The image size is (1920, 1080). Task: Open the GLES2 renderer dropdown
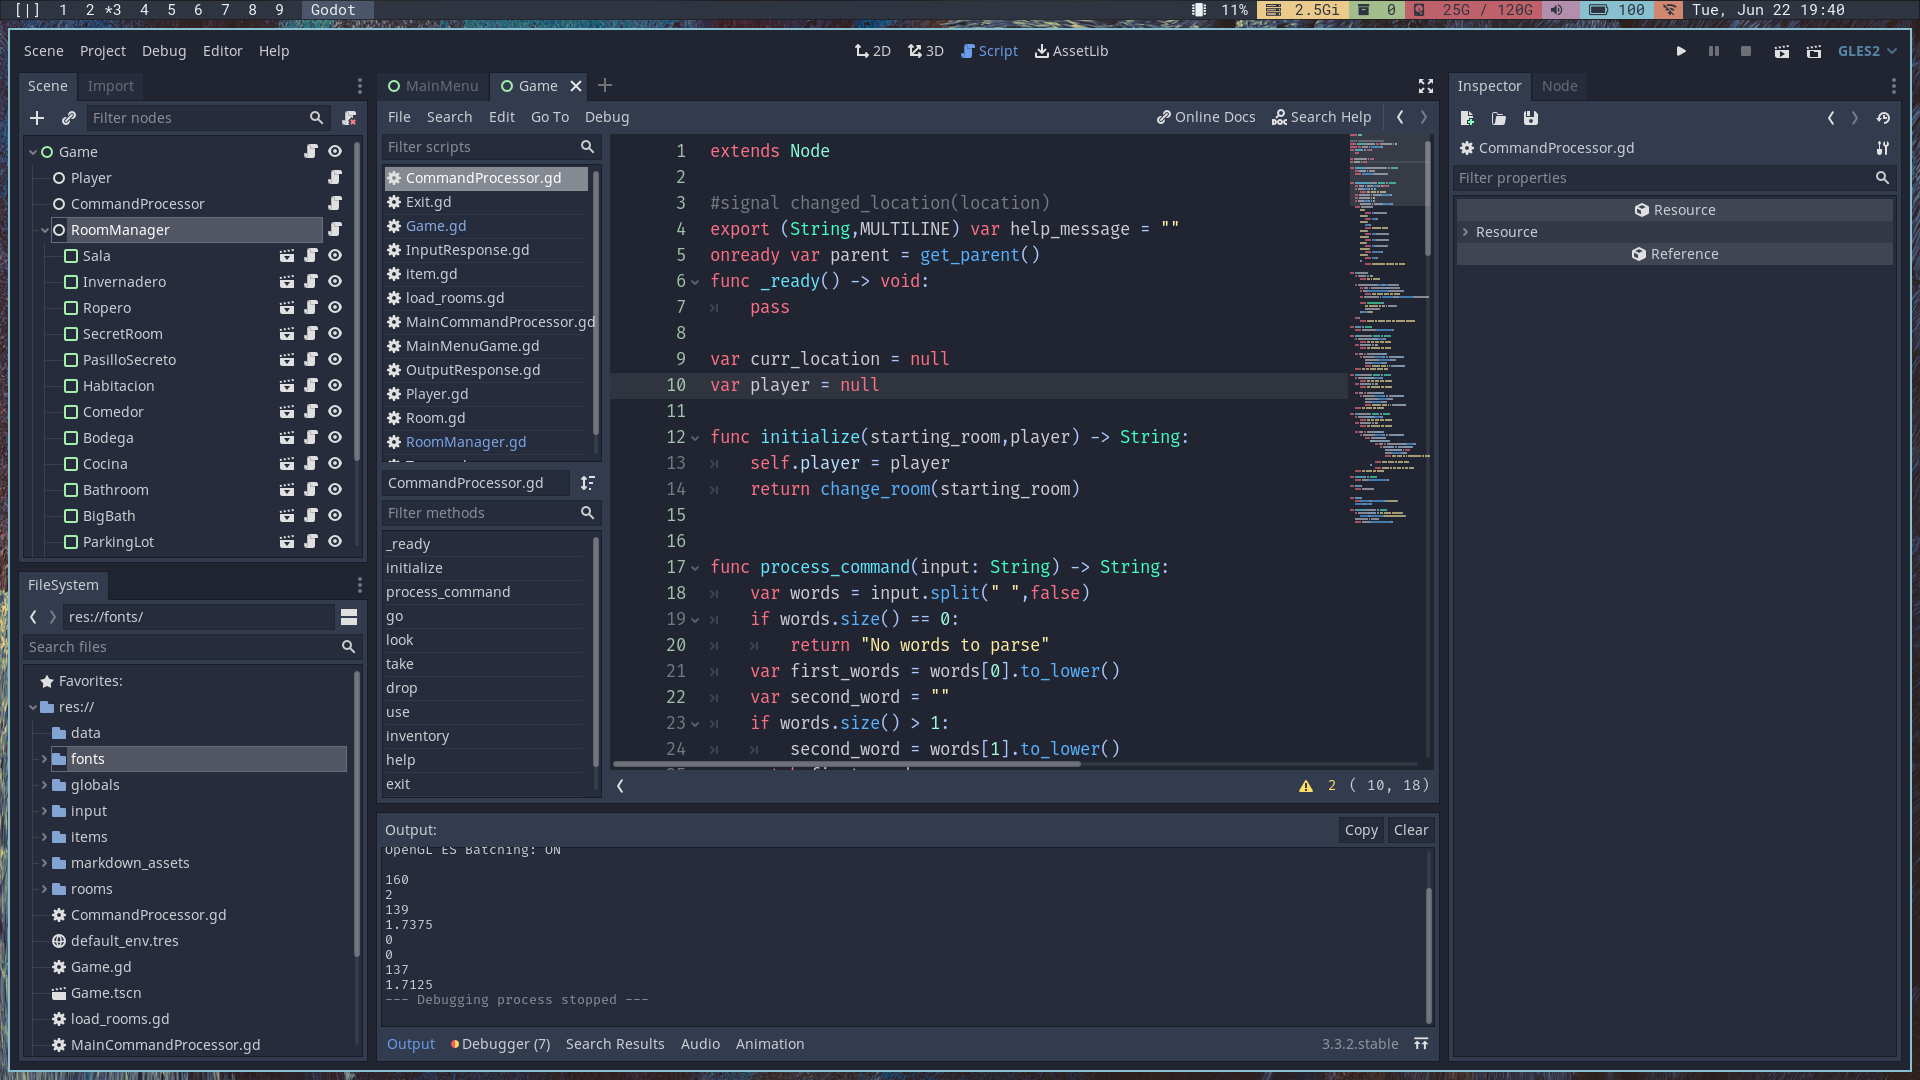coord(1866,51)
